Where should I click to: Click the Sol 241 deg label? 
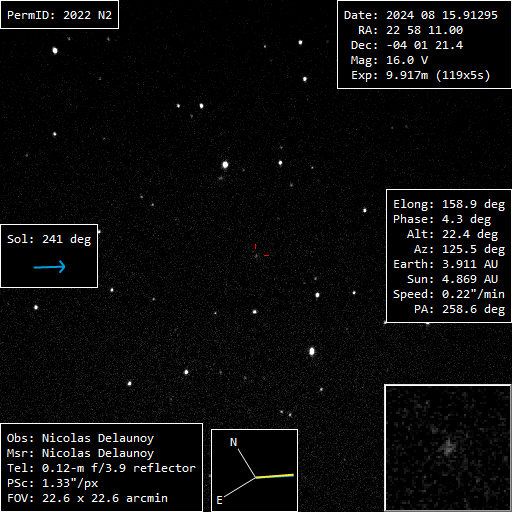[x=49, y=239]
